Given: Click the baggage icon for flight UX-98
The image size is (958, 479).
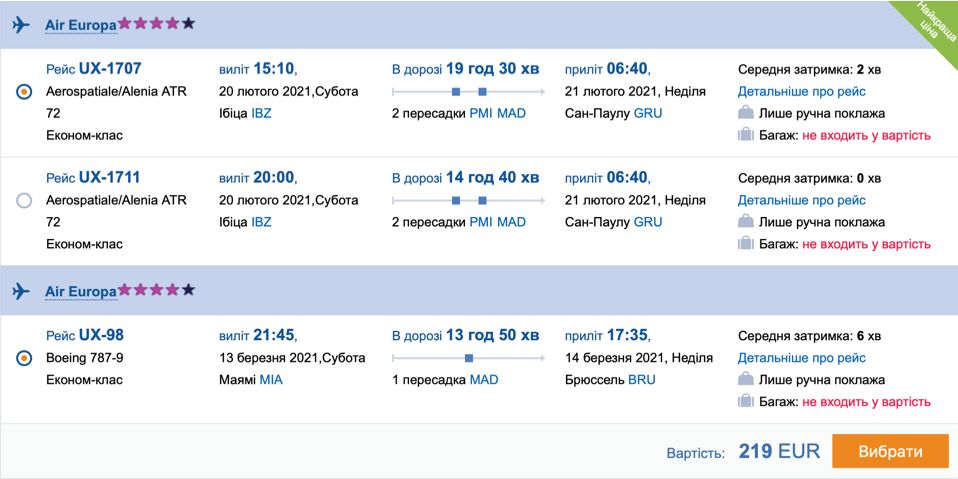Looking at the screenshot, I should click(x=745, y=401).
